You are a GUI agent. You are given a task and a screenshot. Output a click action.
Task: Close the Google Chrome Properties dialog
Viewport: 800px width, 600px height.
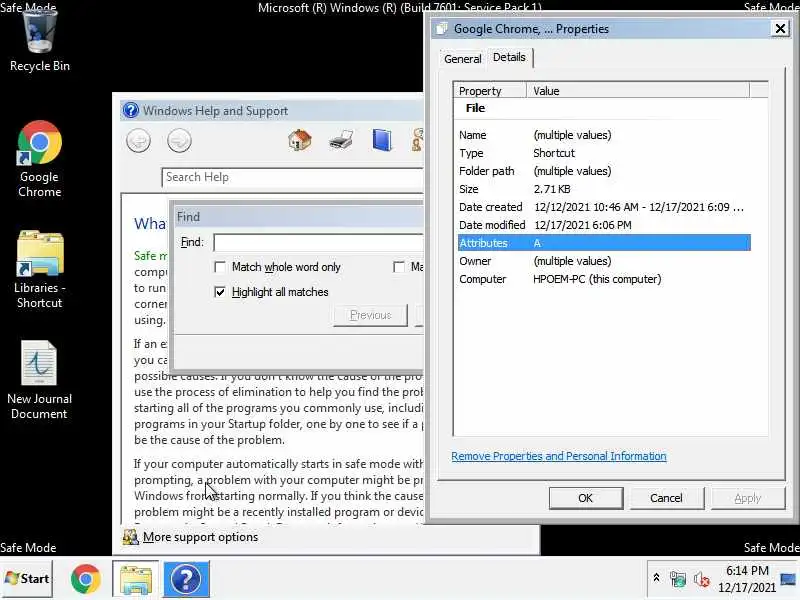point(780,29)
